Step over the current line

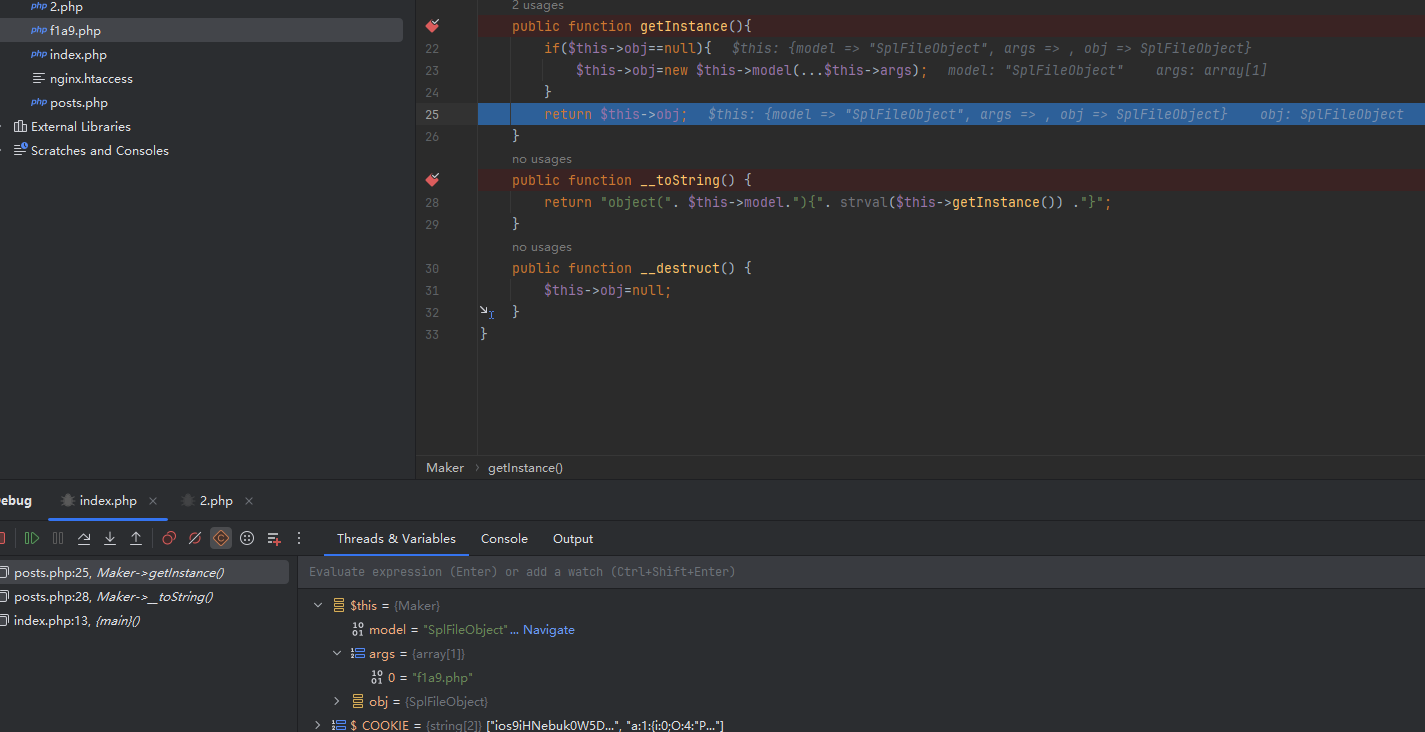click(x=84, y=538)
